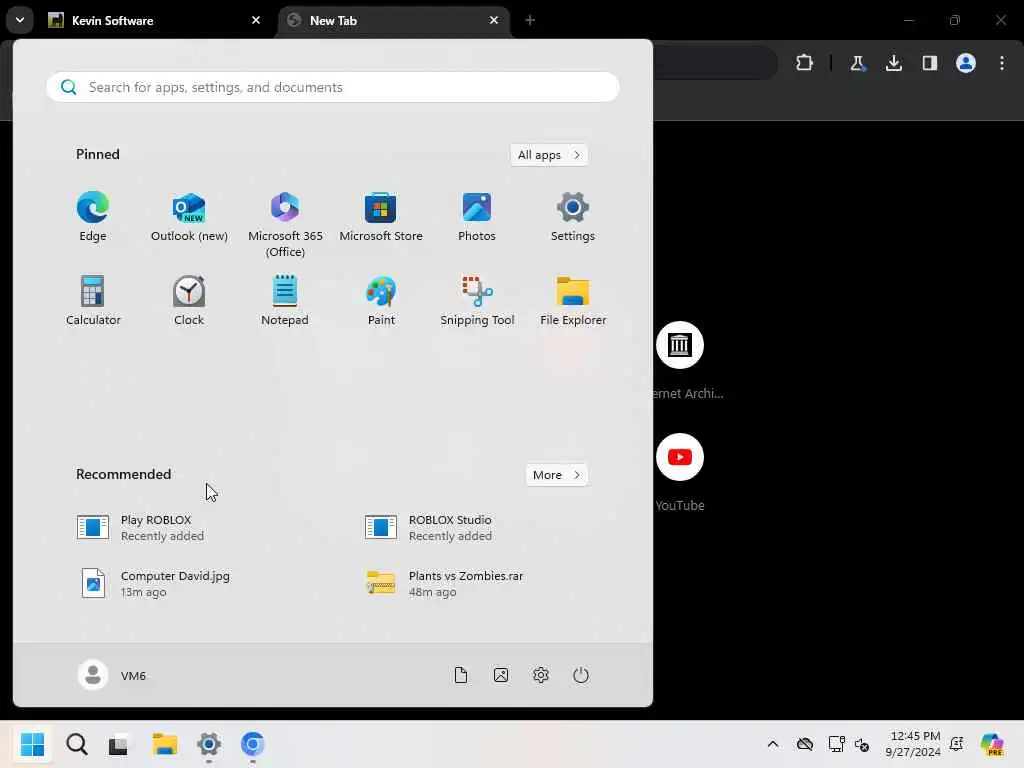This screenshot has height=768, width=1024.
Task: Open Settings on taskbar
Action: tap(209, 744)
